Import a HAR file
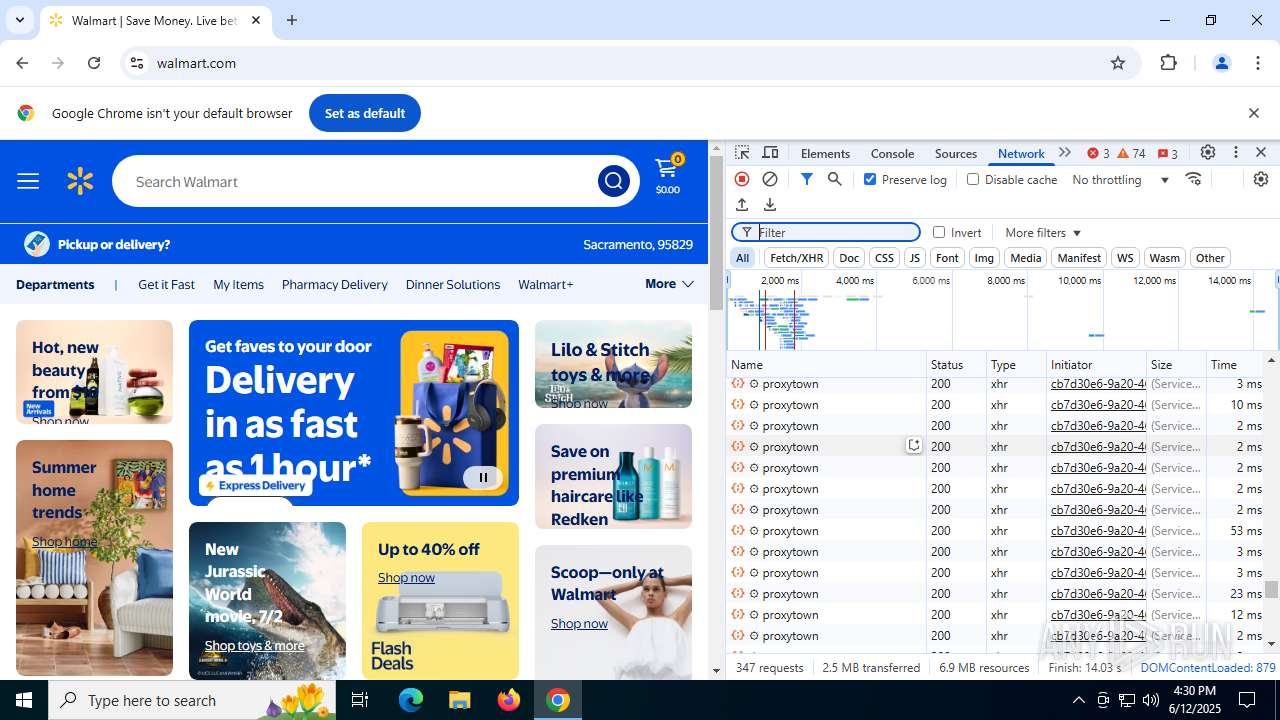1280x720 pixels. coord(742,205)
